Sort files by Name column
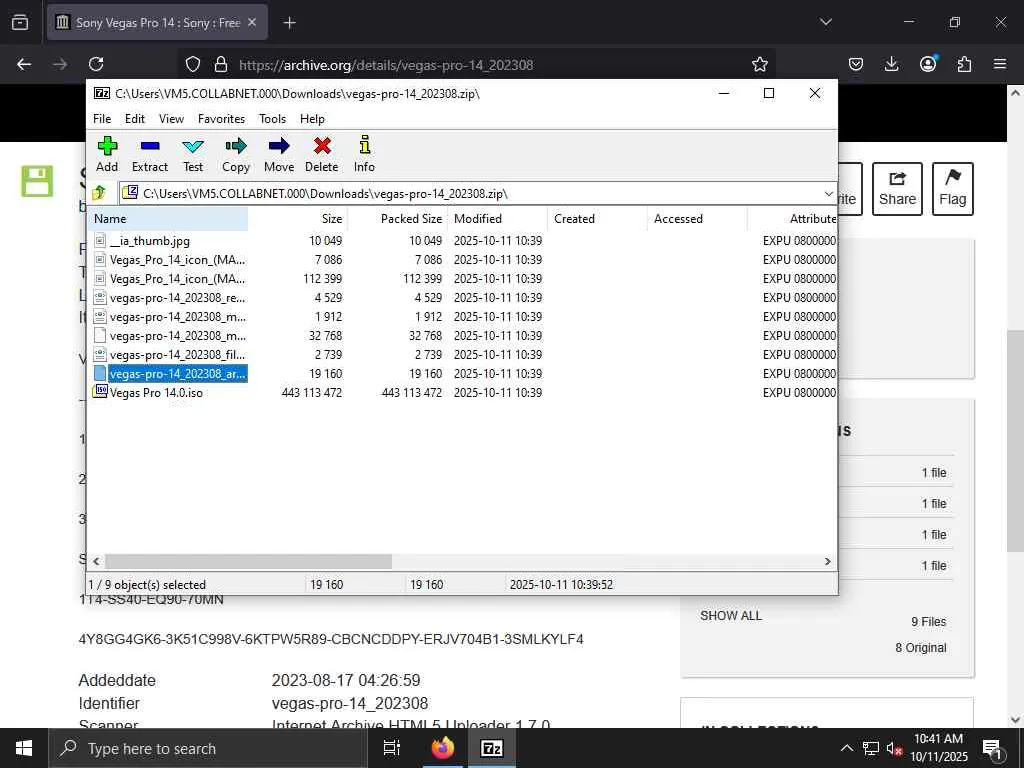Viewport: 1024px width, 768px height. click(168, 219)
